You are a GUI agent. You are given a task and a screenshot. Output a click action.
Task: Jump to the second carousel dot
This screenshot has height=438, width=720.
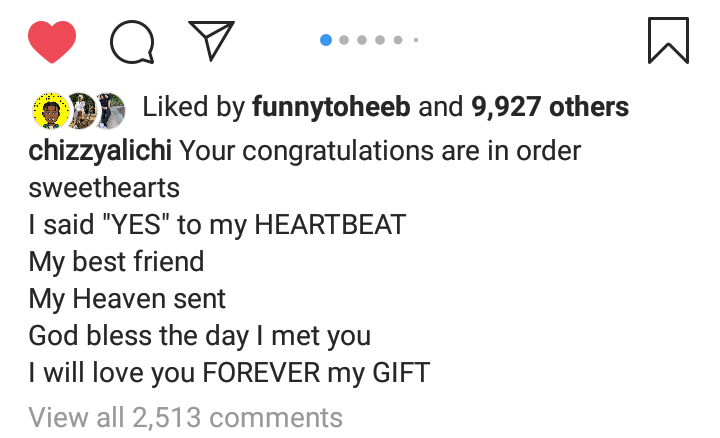(x=345, y=40)
